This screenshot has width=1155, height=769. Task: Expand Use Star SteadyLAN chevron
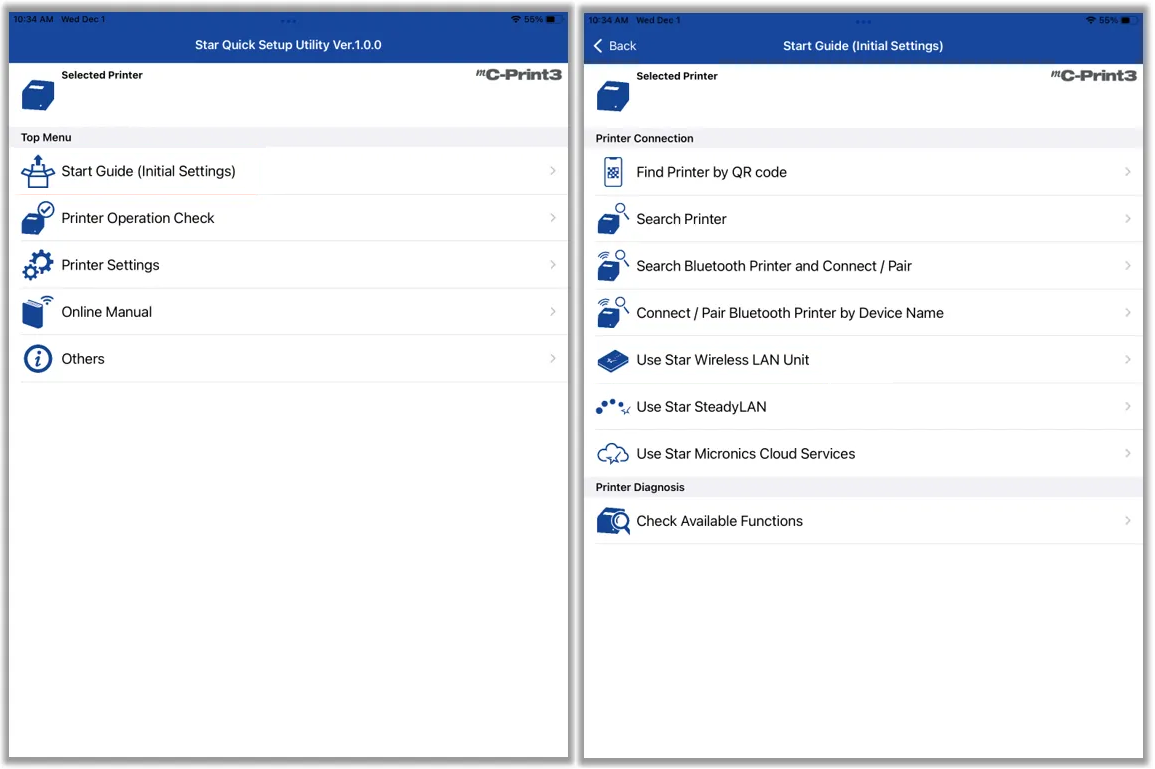tap(1128, 407)
